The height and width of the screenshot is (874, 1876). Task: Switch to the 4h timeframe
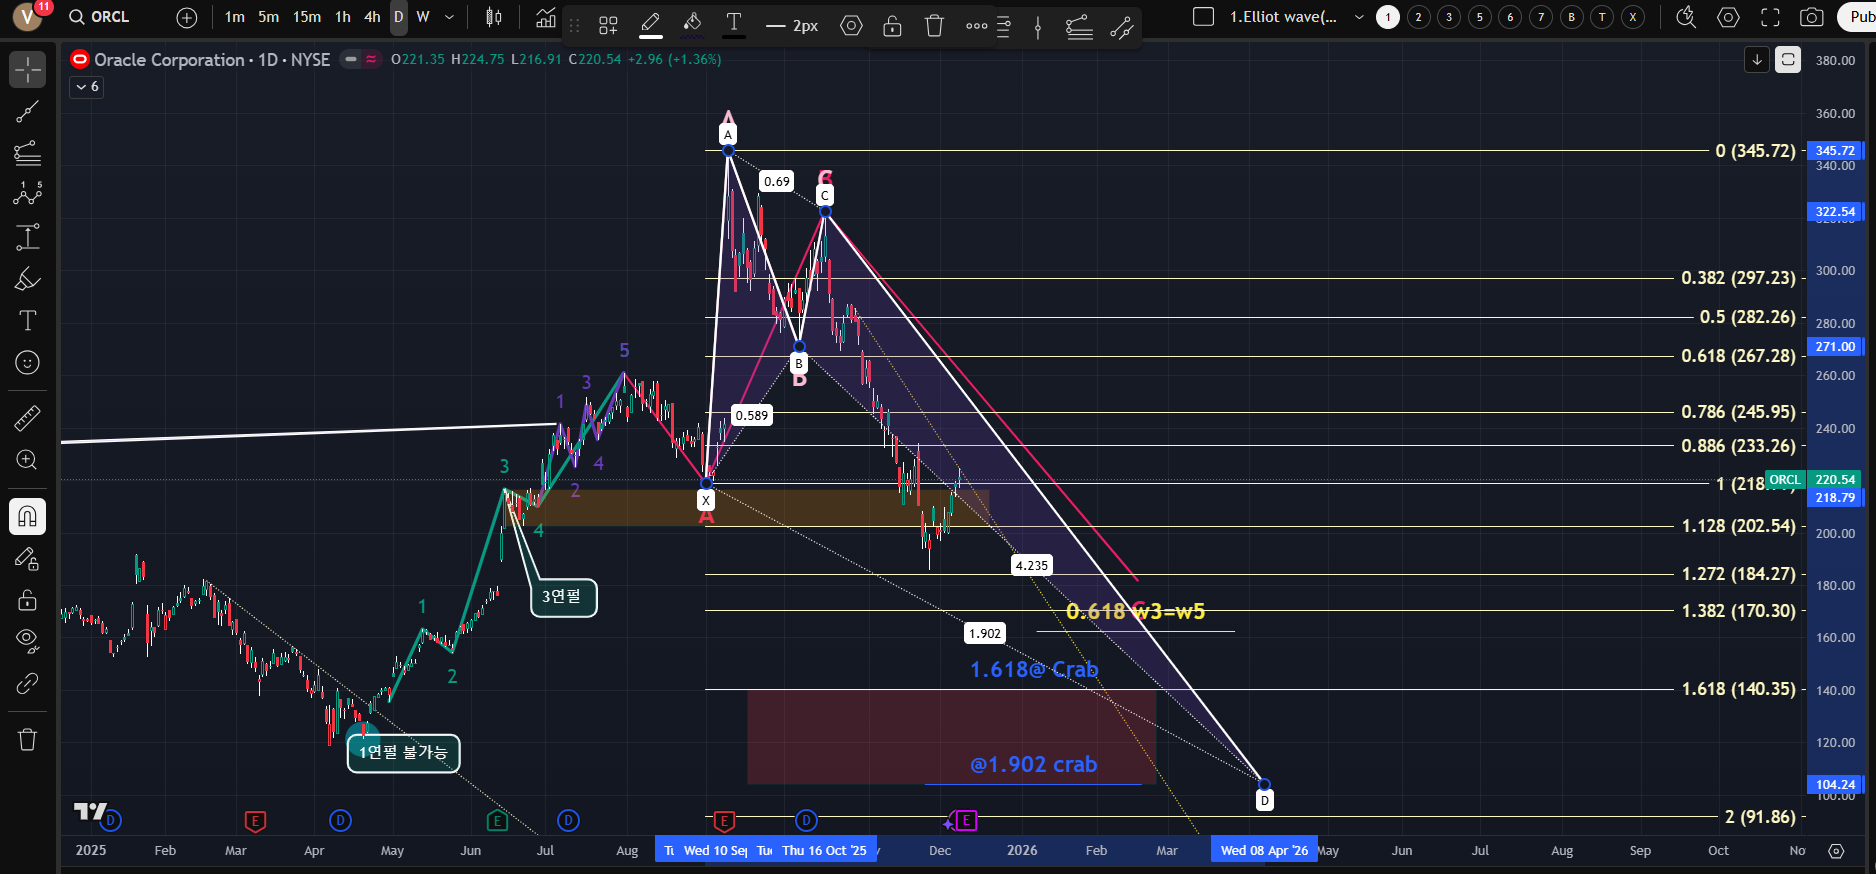click(x=372, y=17)
